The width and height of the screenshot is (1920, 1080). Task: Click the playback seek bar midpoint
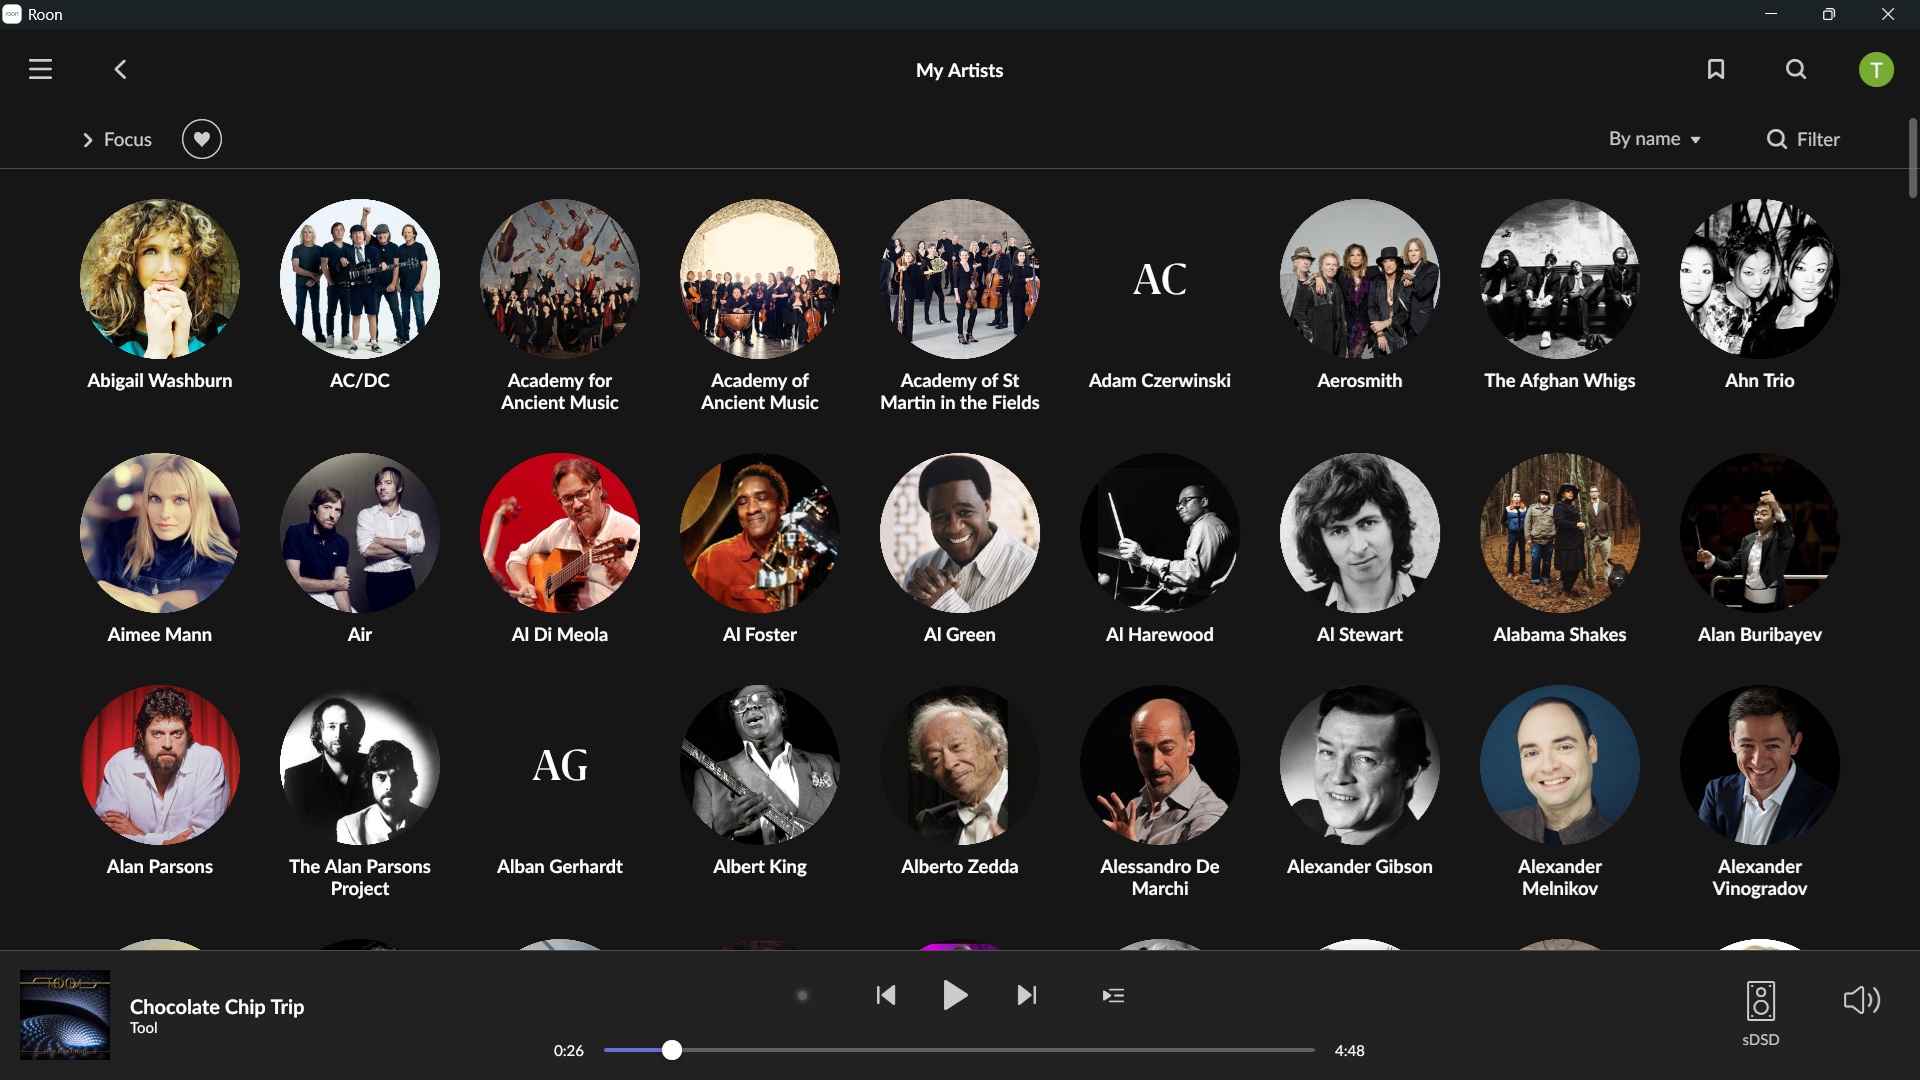point(959,1050)
